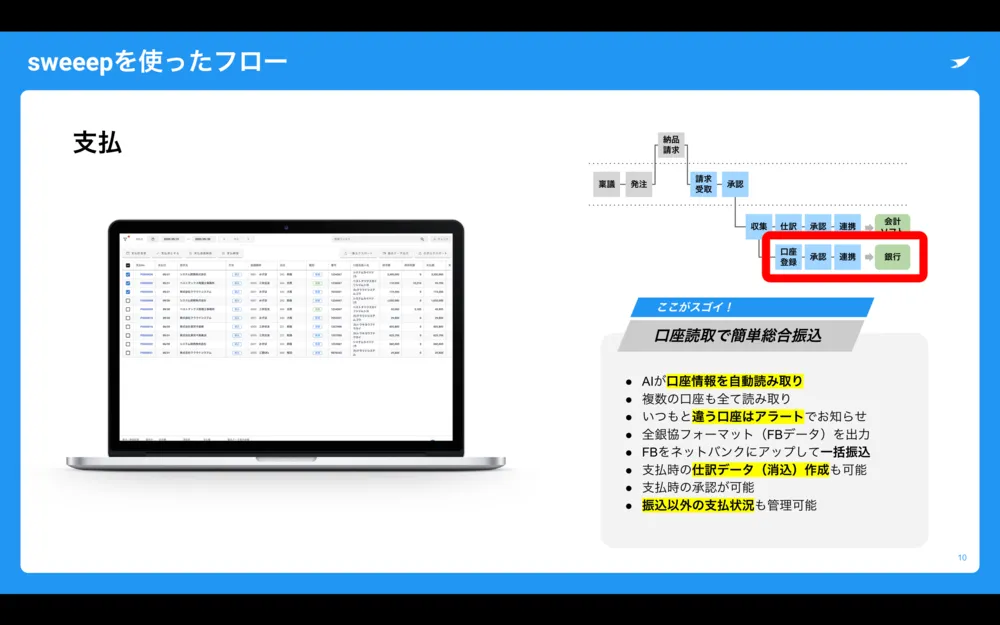Toggle the select-all checkbox in table header

(128, 265)
